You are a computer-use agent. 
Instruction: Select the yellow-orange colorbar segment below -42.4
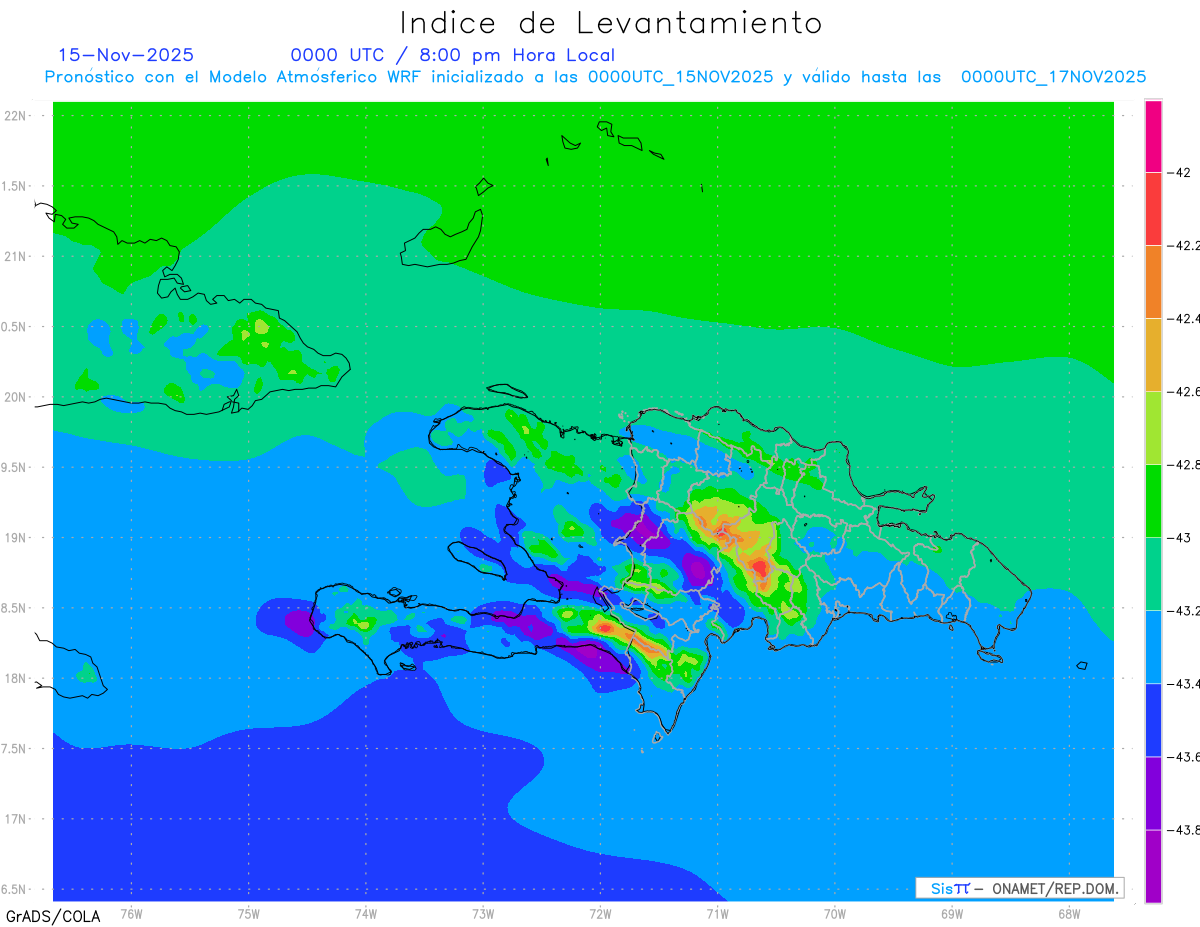pyautogui.click(x=1153, y=354)
